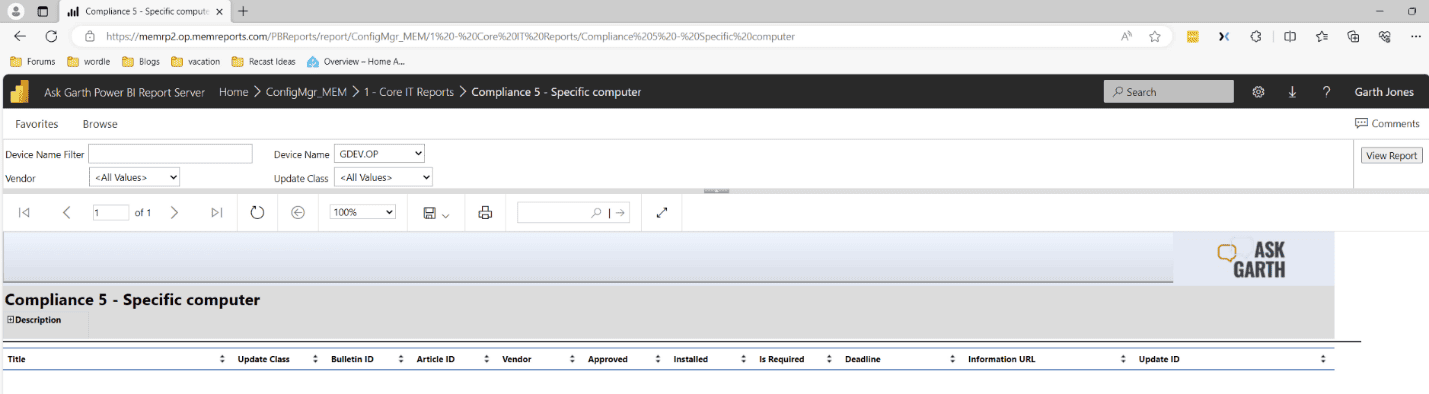Open Browser essentials heart icon

pos(1385,36)
